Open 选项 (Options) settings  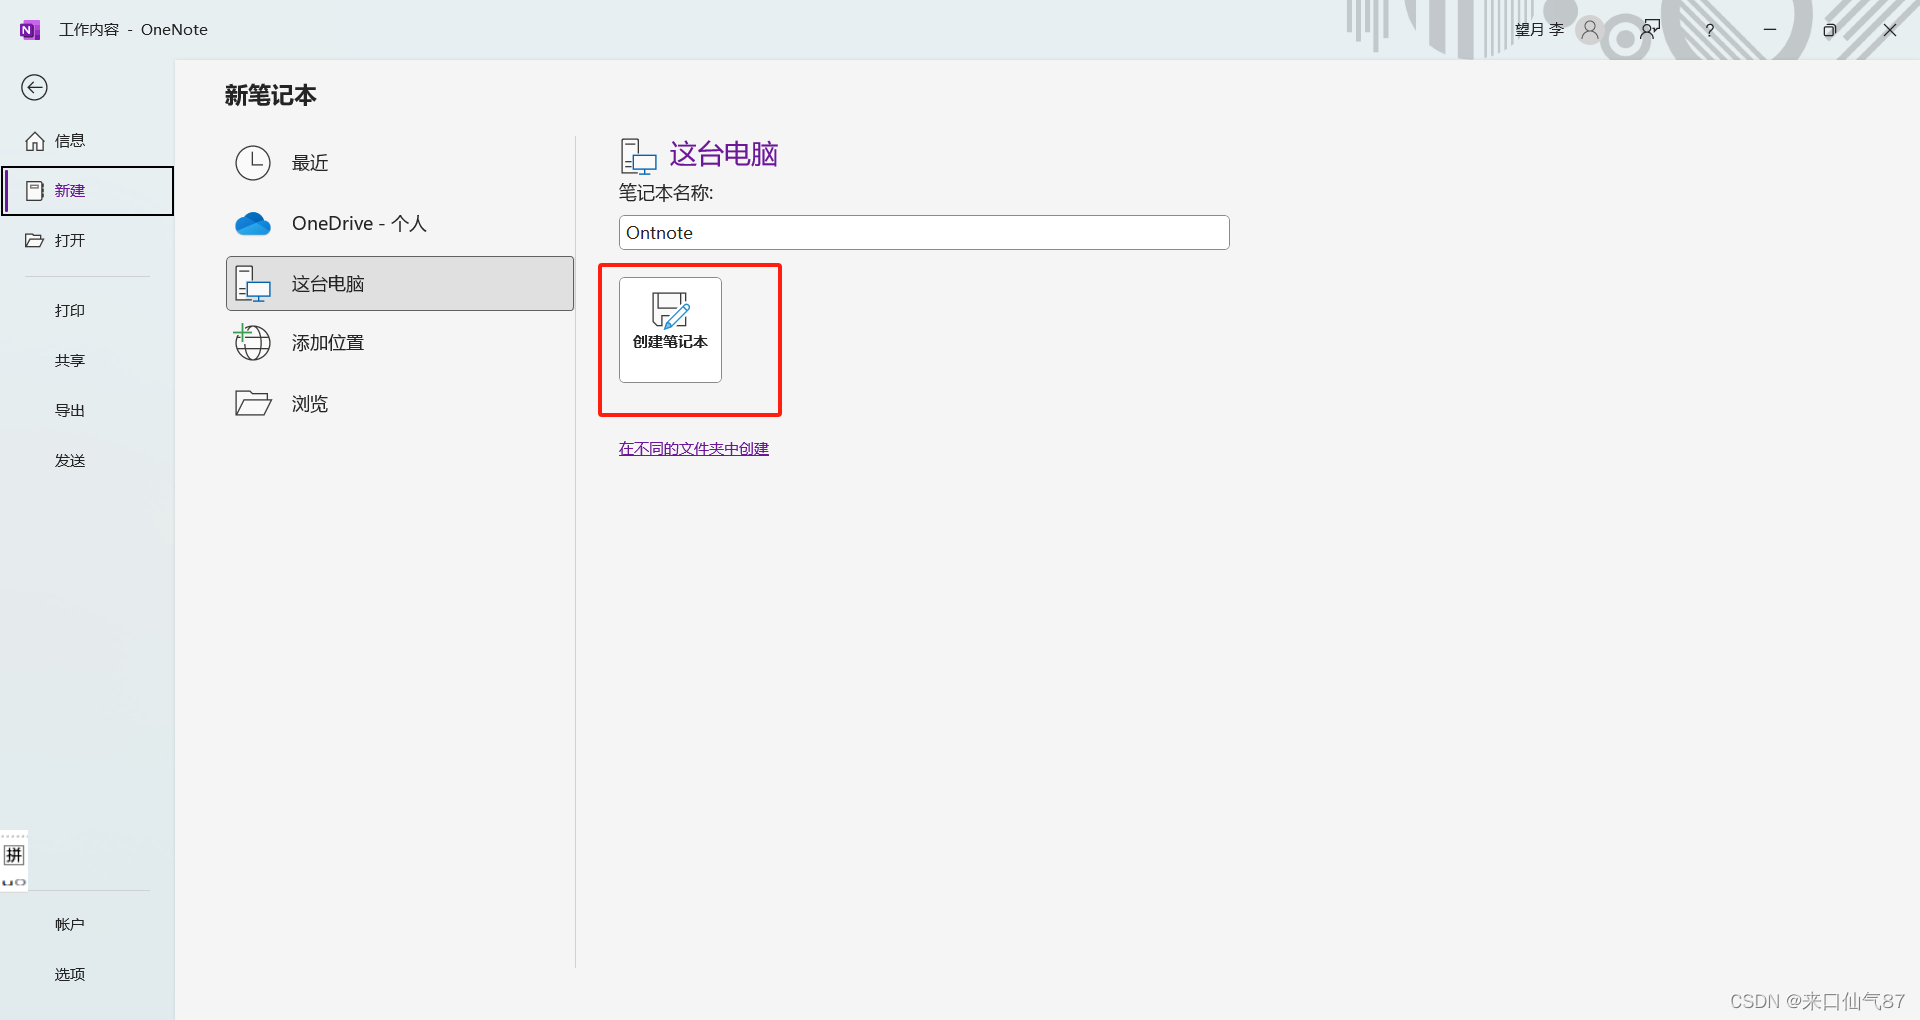tap(87, 975)
